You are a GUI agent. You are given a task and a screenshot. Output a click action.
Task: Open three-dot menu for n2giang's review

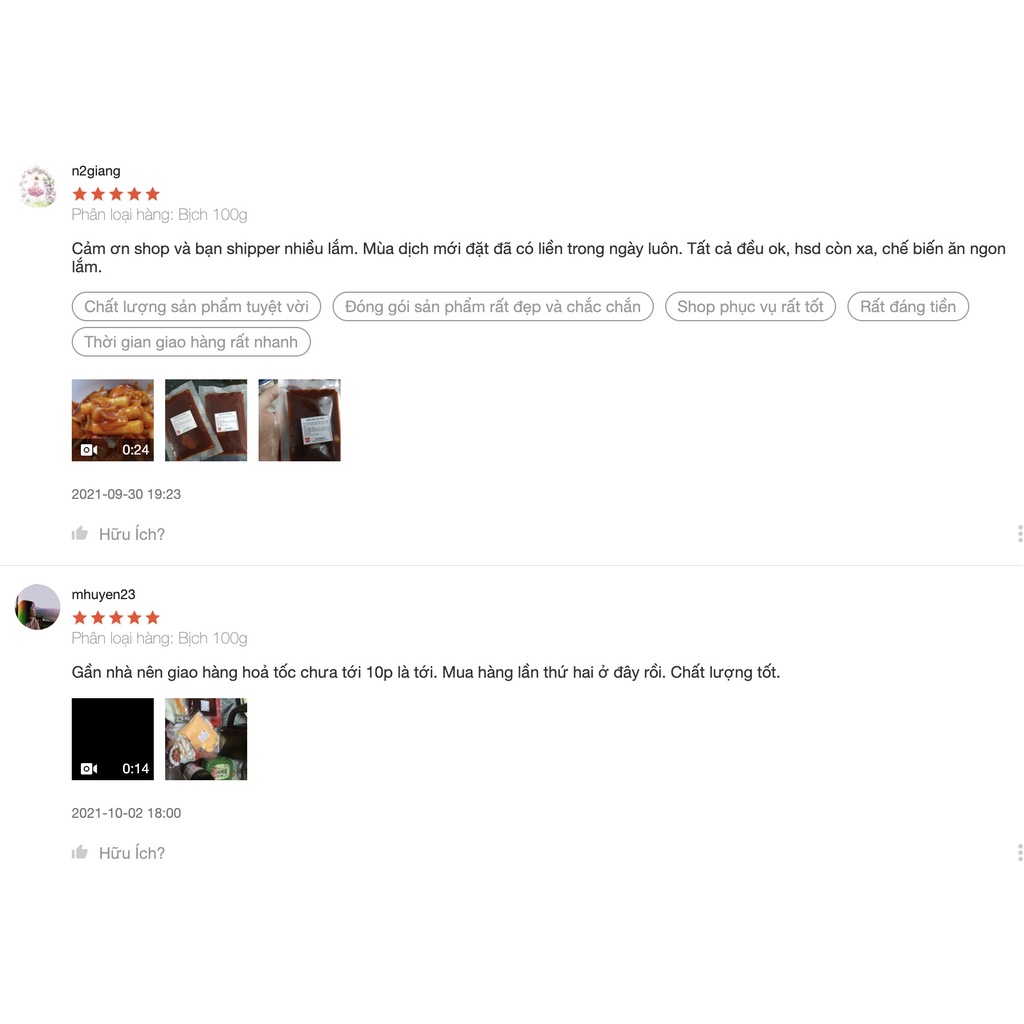tap(1019, 534)
